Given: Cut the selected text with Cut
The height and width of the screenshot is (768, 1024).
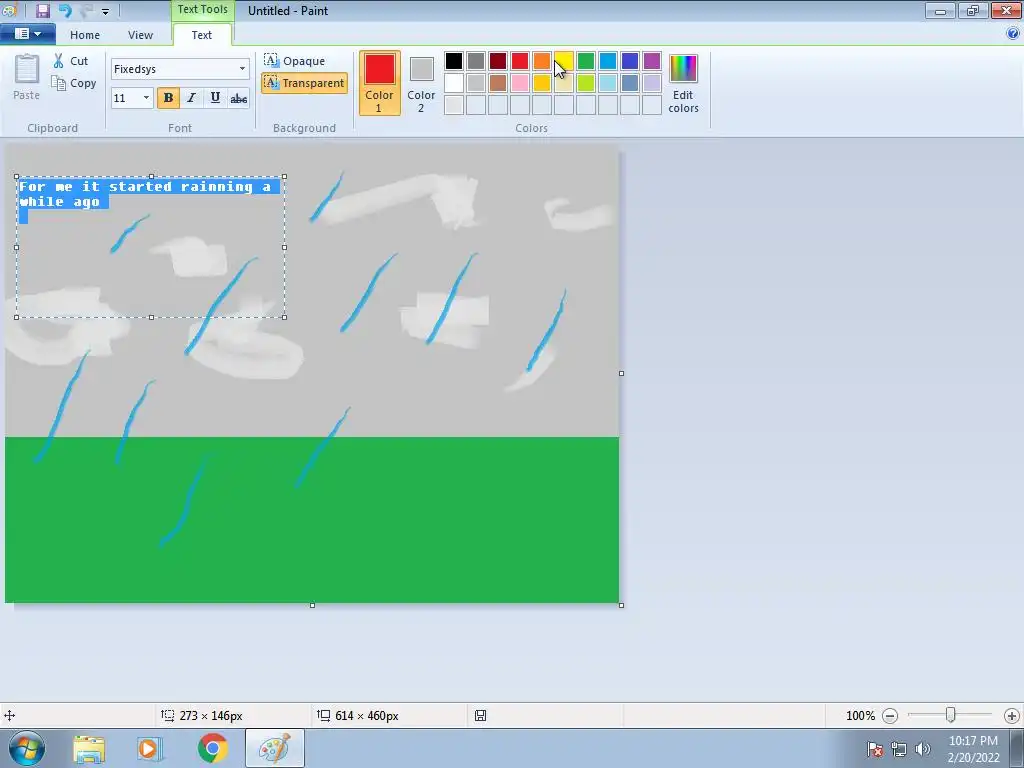Looking at the screenshot, I should (x=71, y=61).
